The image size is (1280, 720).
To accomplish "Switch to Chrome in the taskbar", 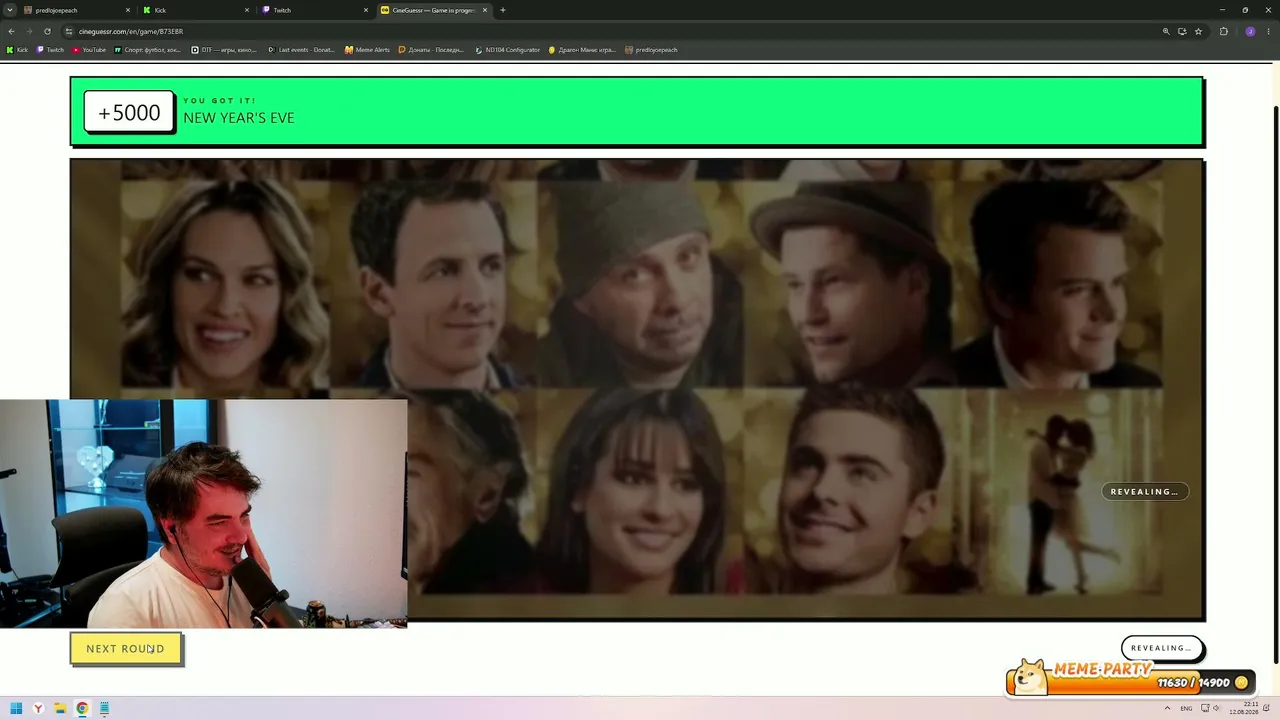I will (82, 709).
